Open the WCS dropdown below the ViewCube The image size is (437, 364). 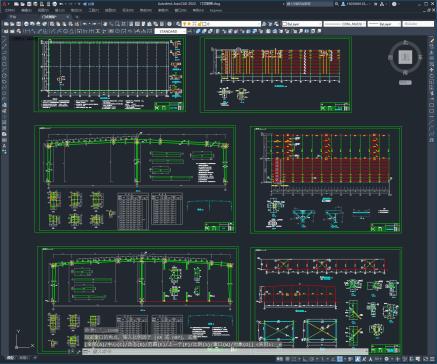pyautogui.click(x=405, y=83)
